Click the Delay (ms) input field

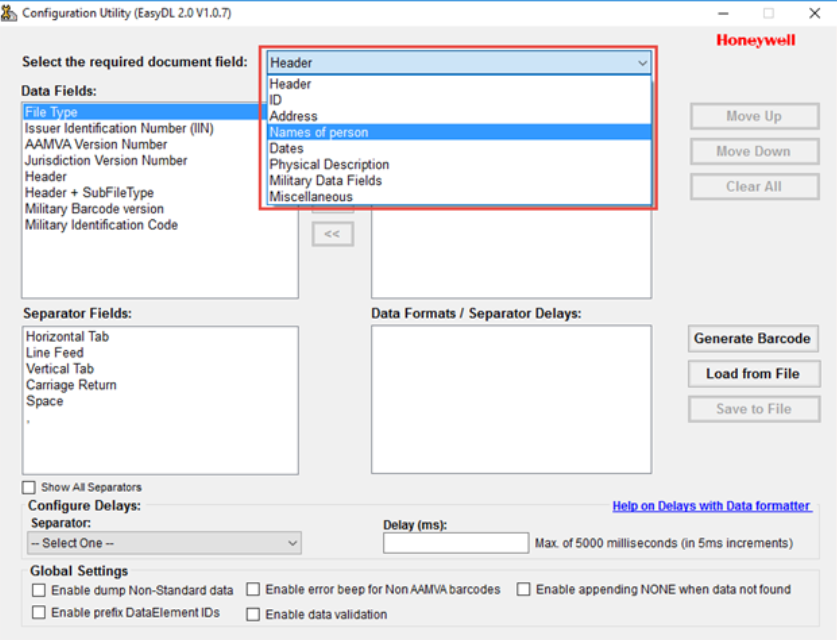click(x=456, y=543)
